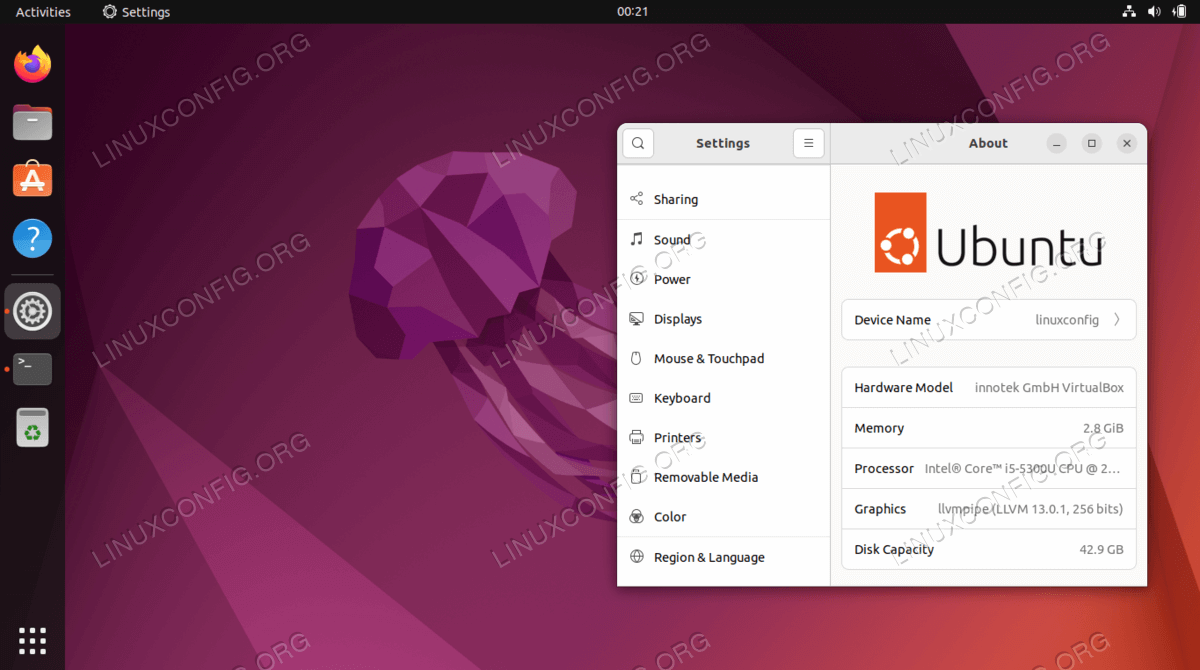
Task: Click the volume icon in top bar
Action: 1154,12
